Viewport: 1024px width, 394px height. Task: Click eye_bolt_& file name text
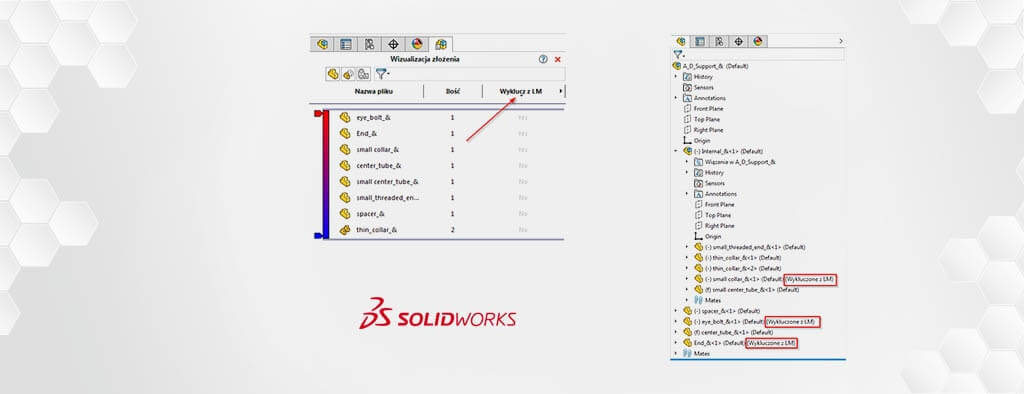tap(374, 118)
